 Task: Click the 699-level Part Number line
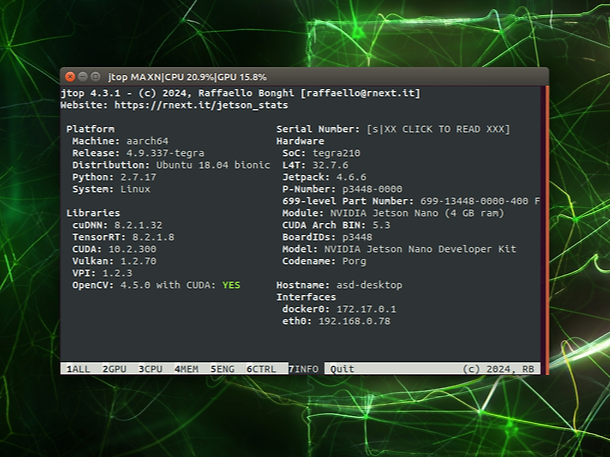(x=411, y=201)
